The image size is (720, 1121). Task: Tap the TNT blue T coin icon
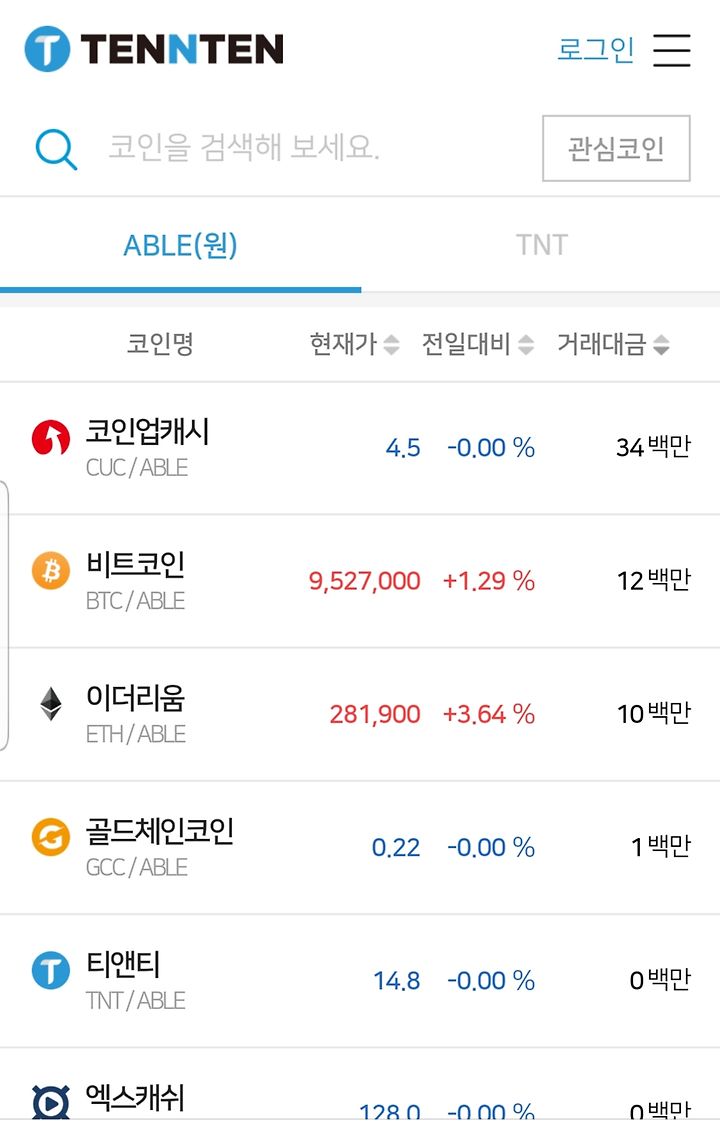click(x=51, y=970)
